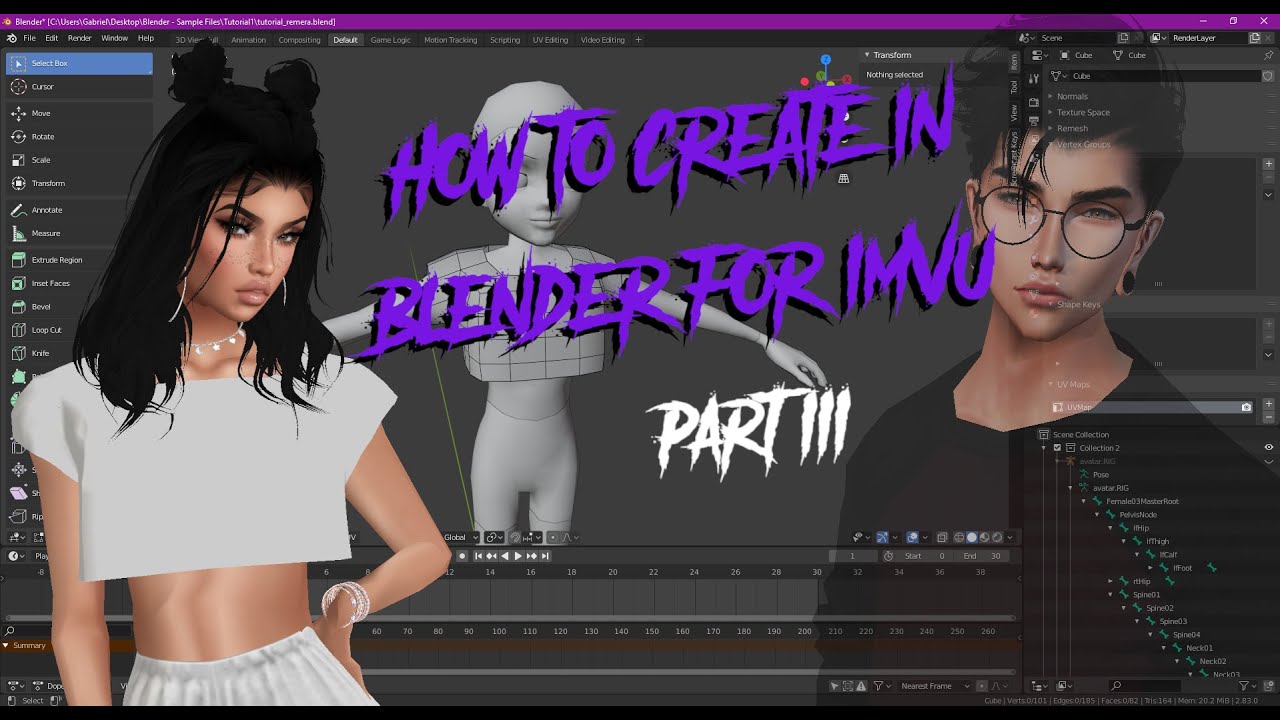Image resolution: width=1280 pixels, height=720 pixels.
Task: Select Female03MasterRoot in the outliner
Action: click(x=1142, y=501)
